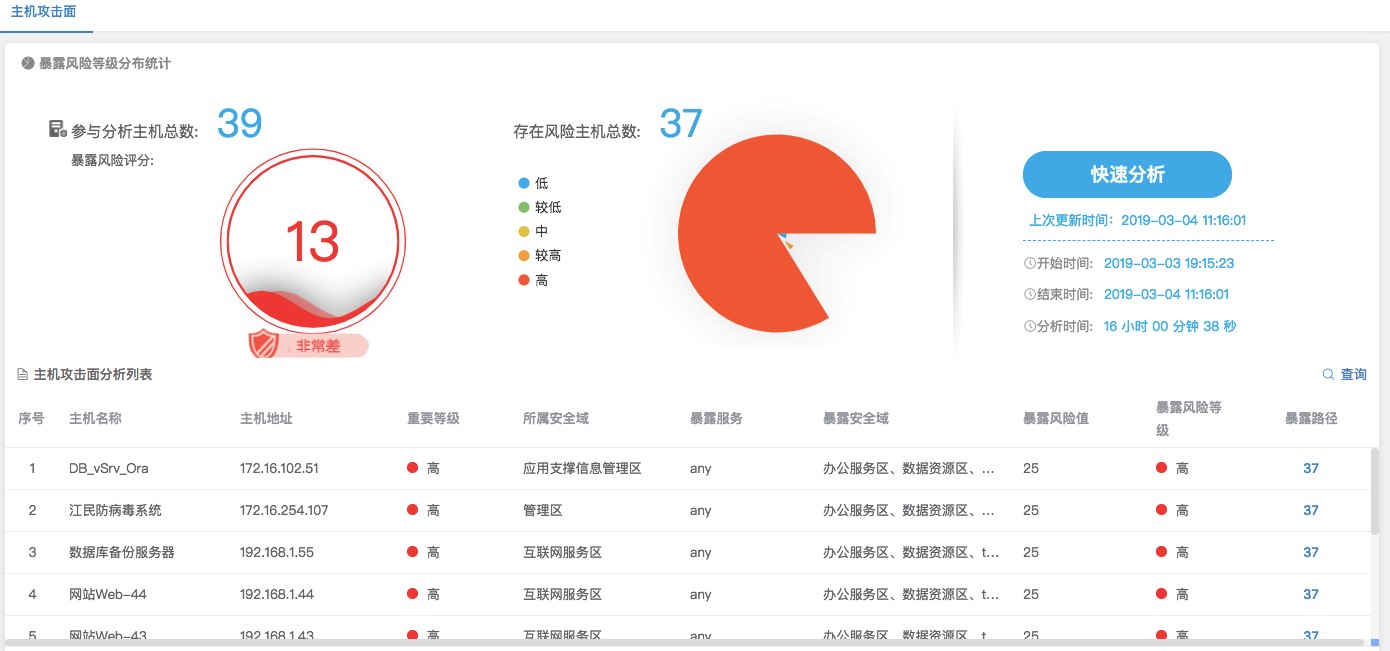Click the clock icon beside 分析时间
This screenshot has width=1390, height=651.
(1030, 326)
